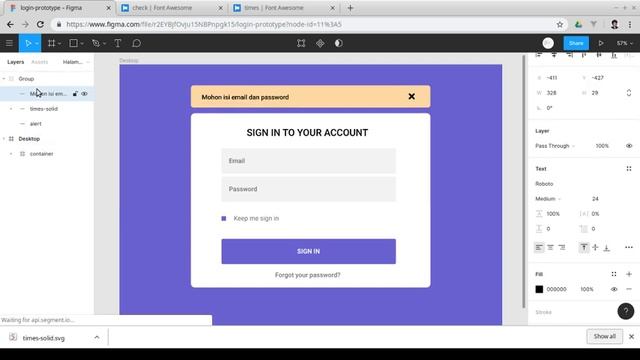Click the Keep me sign in checkbox
640x360 pixels.
pos(224,218)
